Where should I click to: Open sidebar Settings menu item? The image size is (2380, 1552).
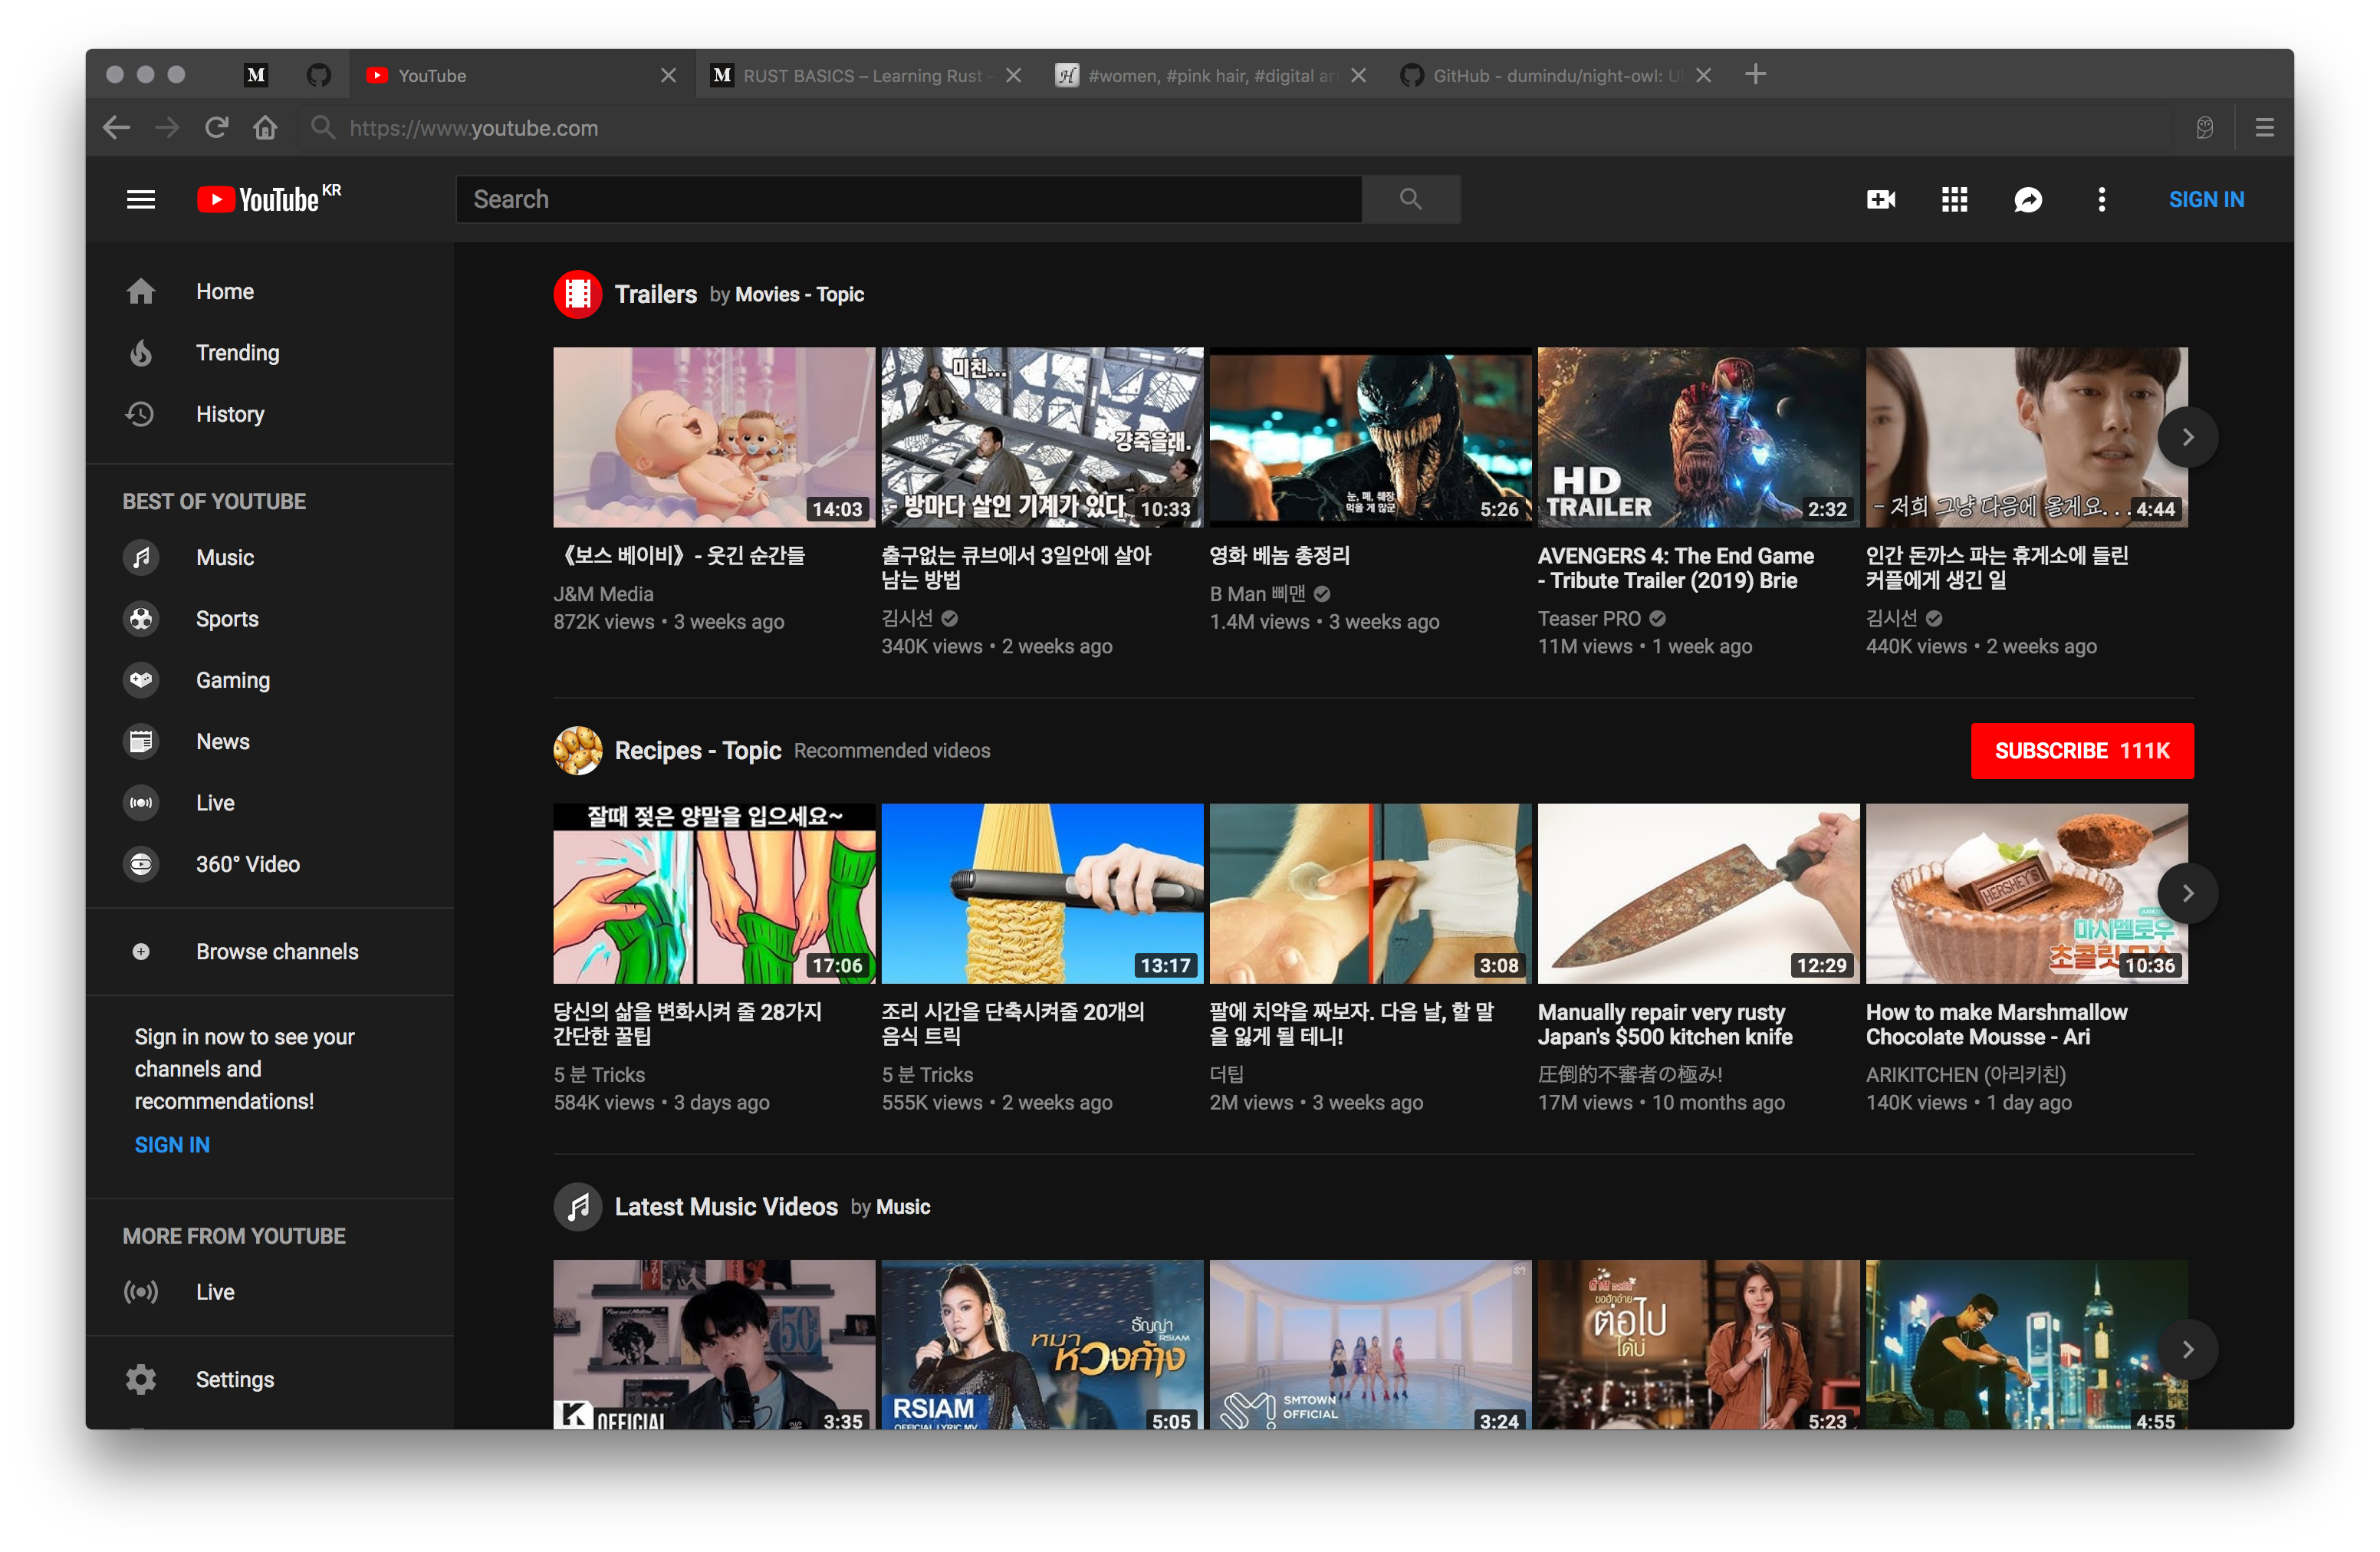coord(234,1379)
